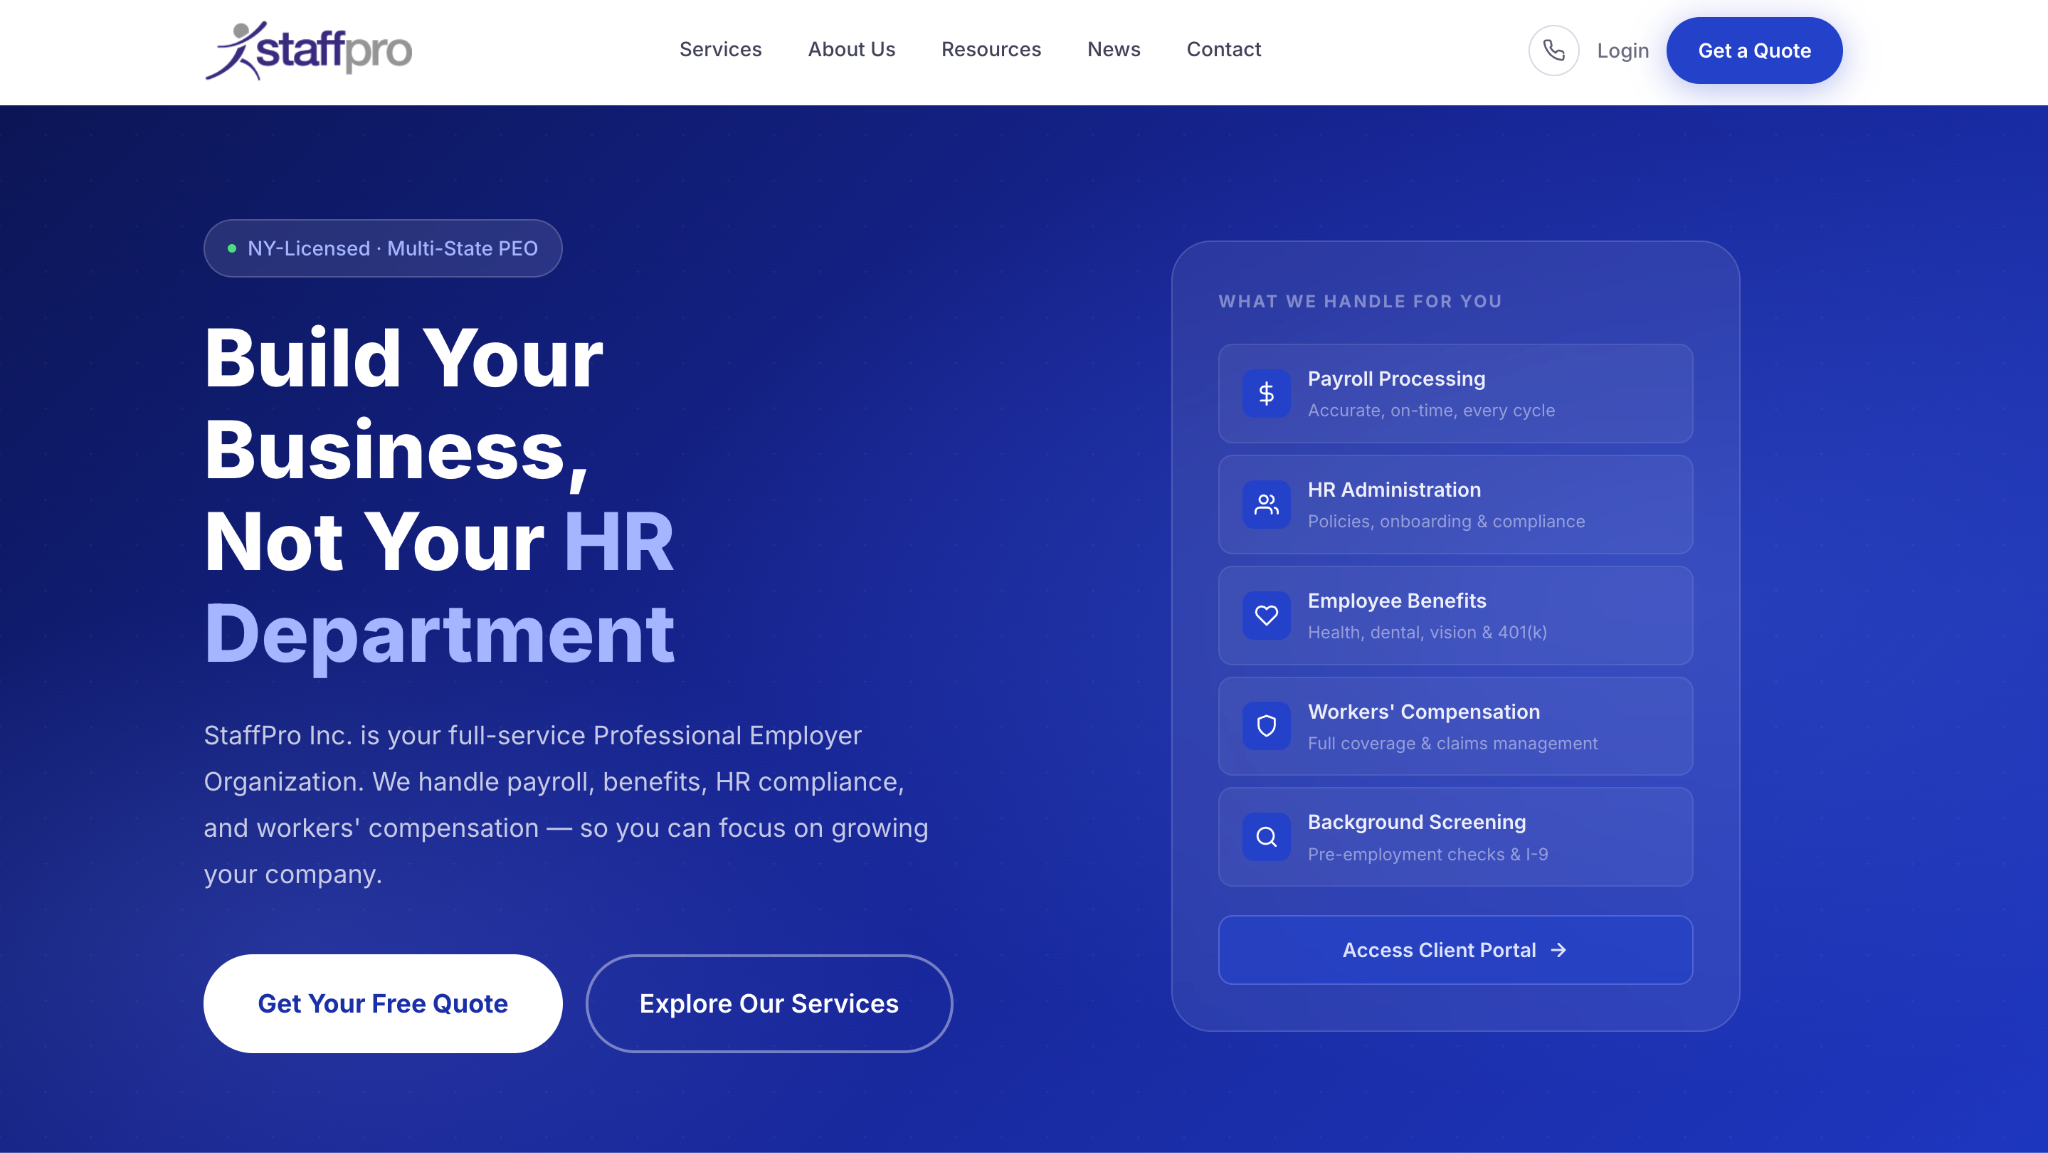This screenshot has height=1153, width=2048.
Task: Click 'Pre-employment checks & I-9' text
Action: (1428, 854)
